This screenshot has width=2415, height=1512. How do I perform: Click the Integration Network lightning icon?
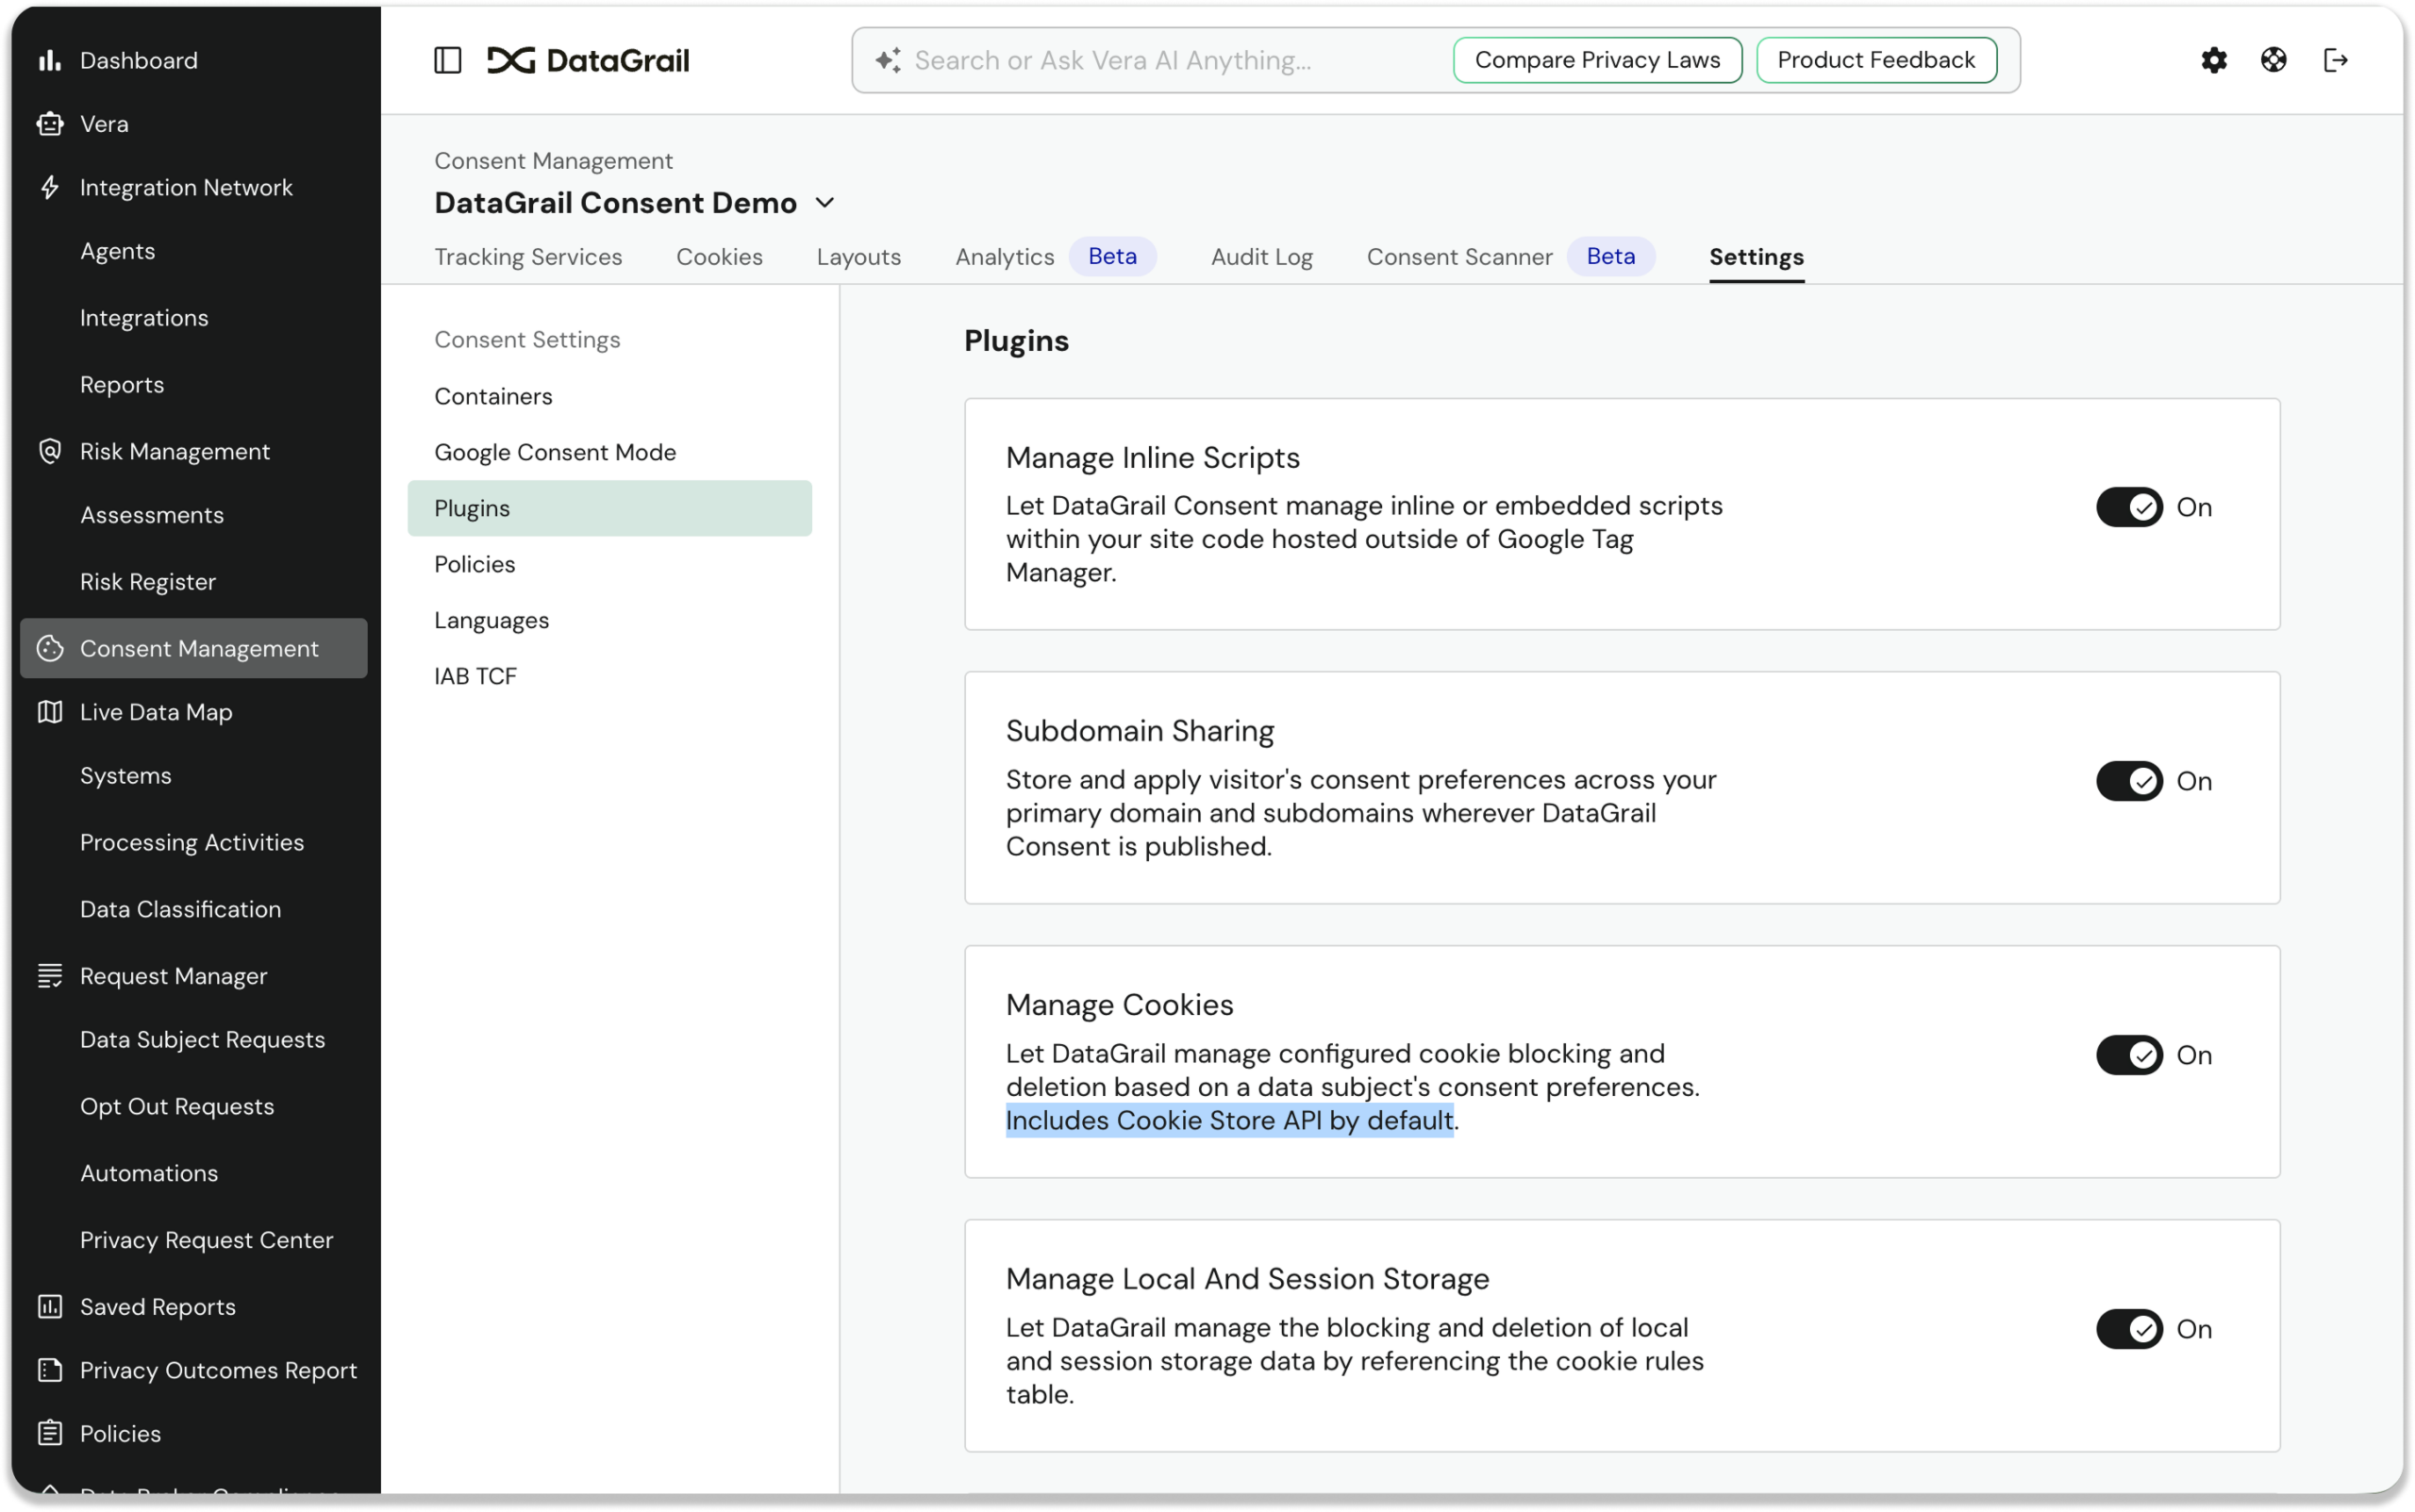49,187
